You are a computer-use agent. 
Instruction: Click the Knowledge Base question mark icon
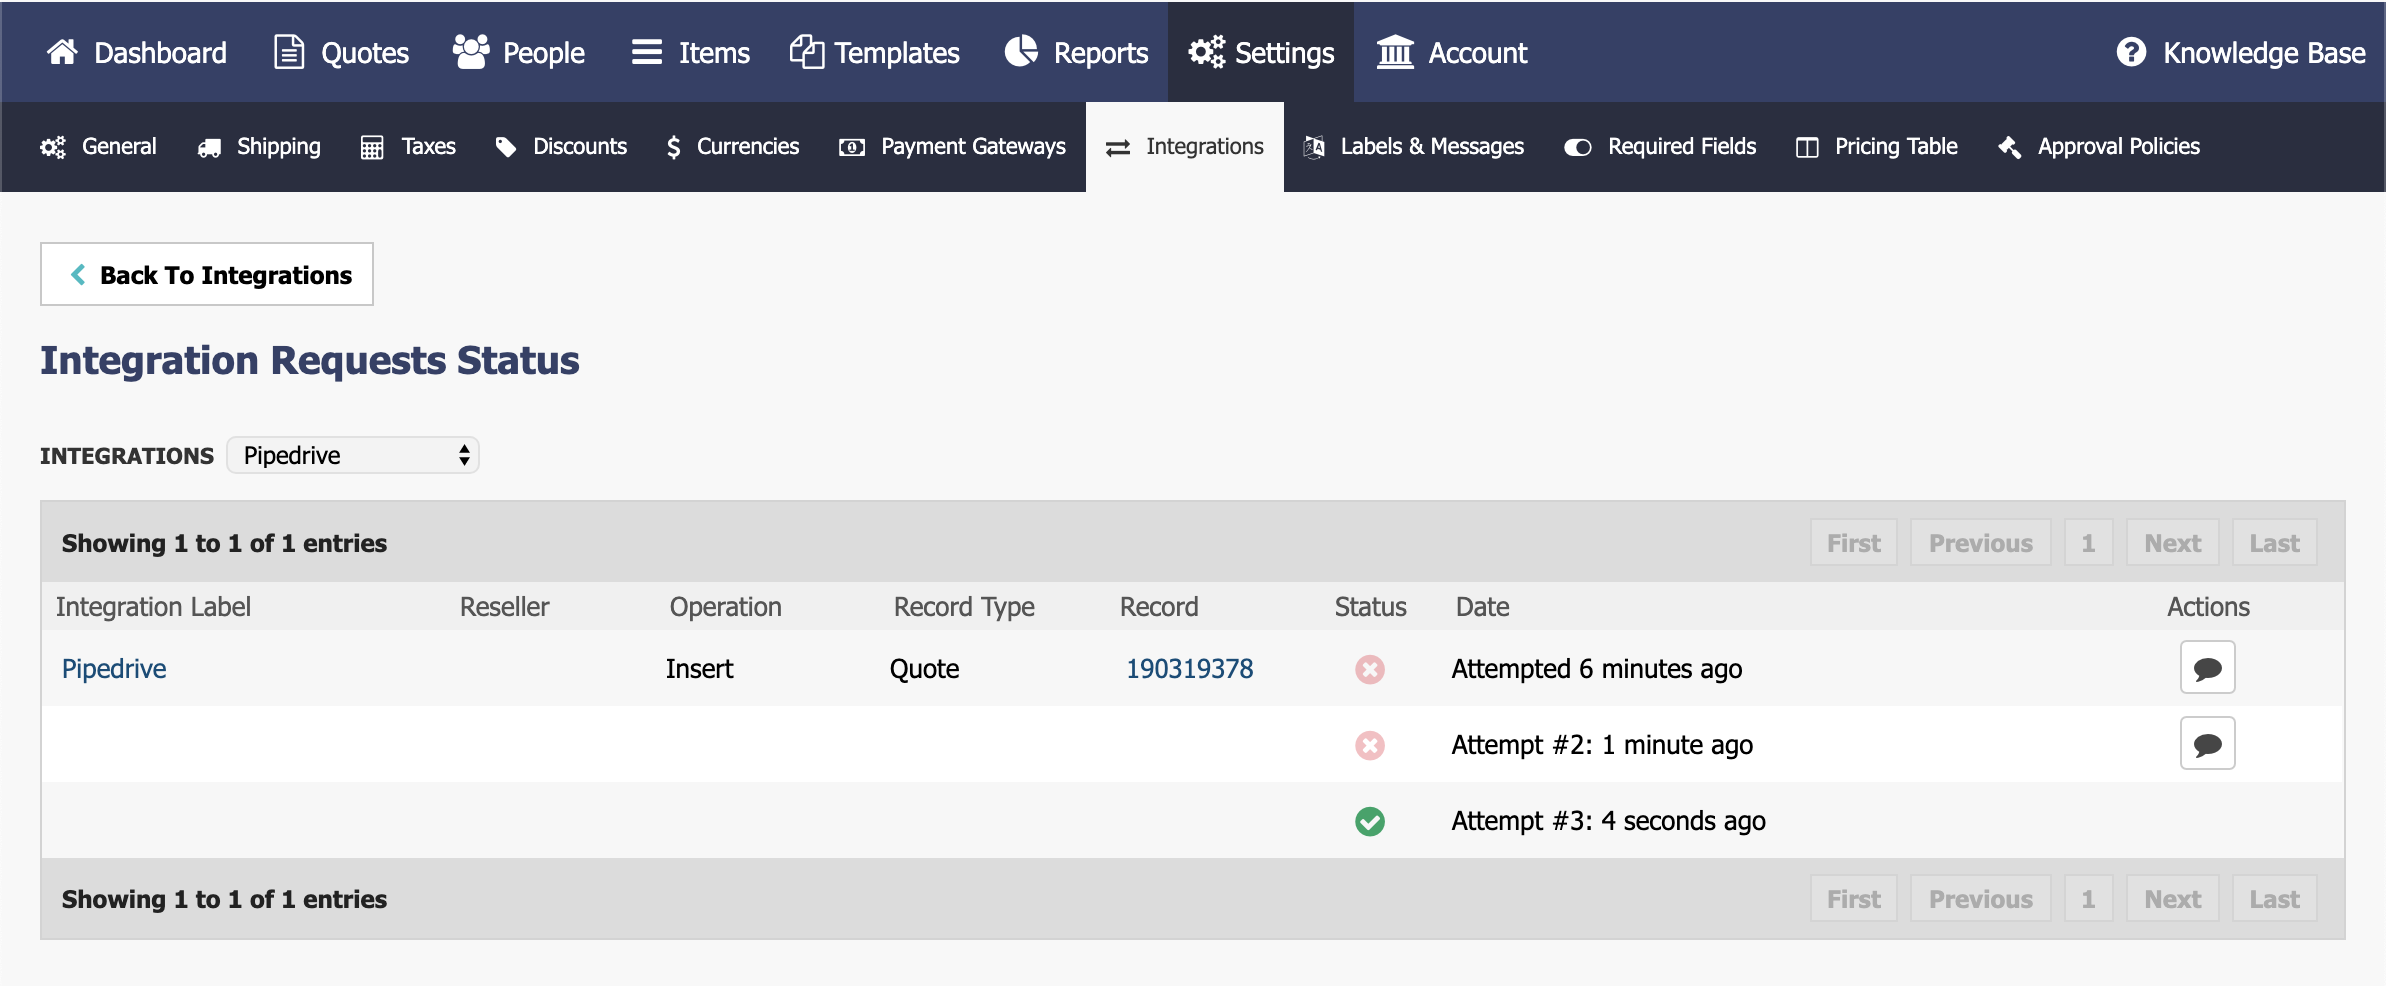point(2131,52)
